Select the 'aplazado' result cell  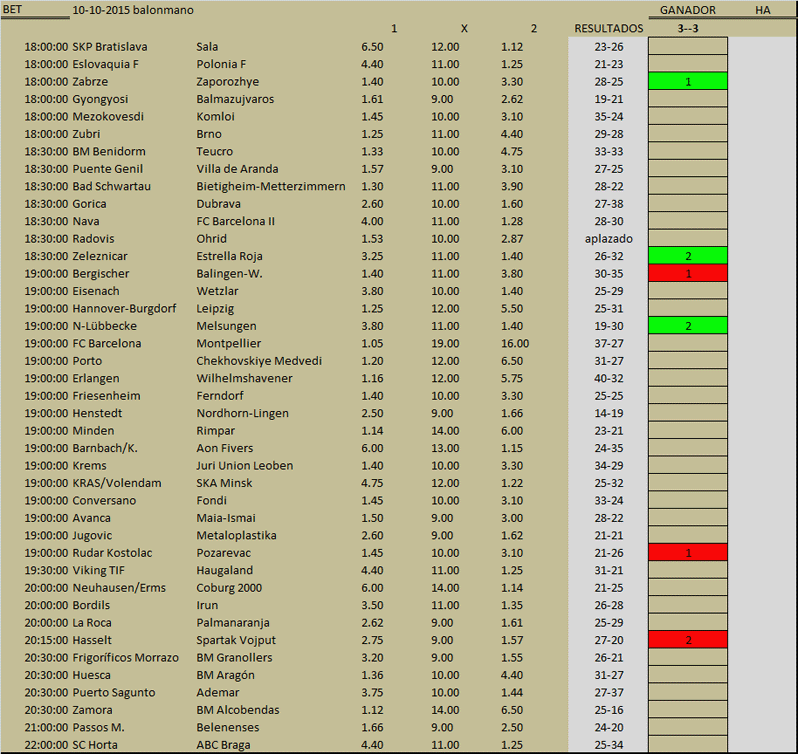pos(609,239)
